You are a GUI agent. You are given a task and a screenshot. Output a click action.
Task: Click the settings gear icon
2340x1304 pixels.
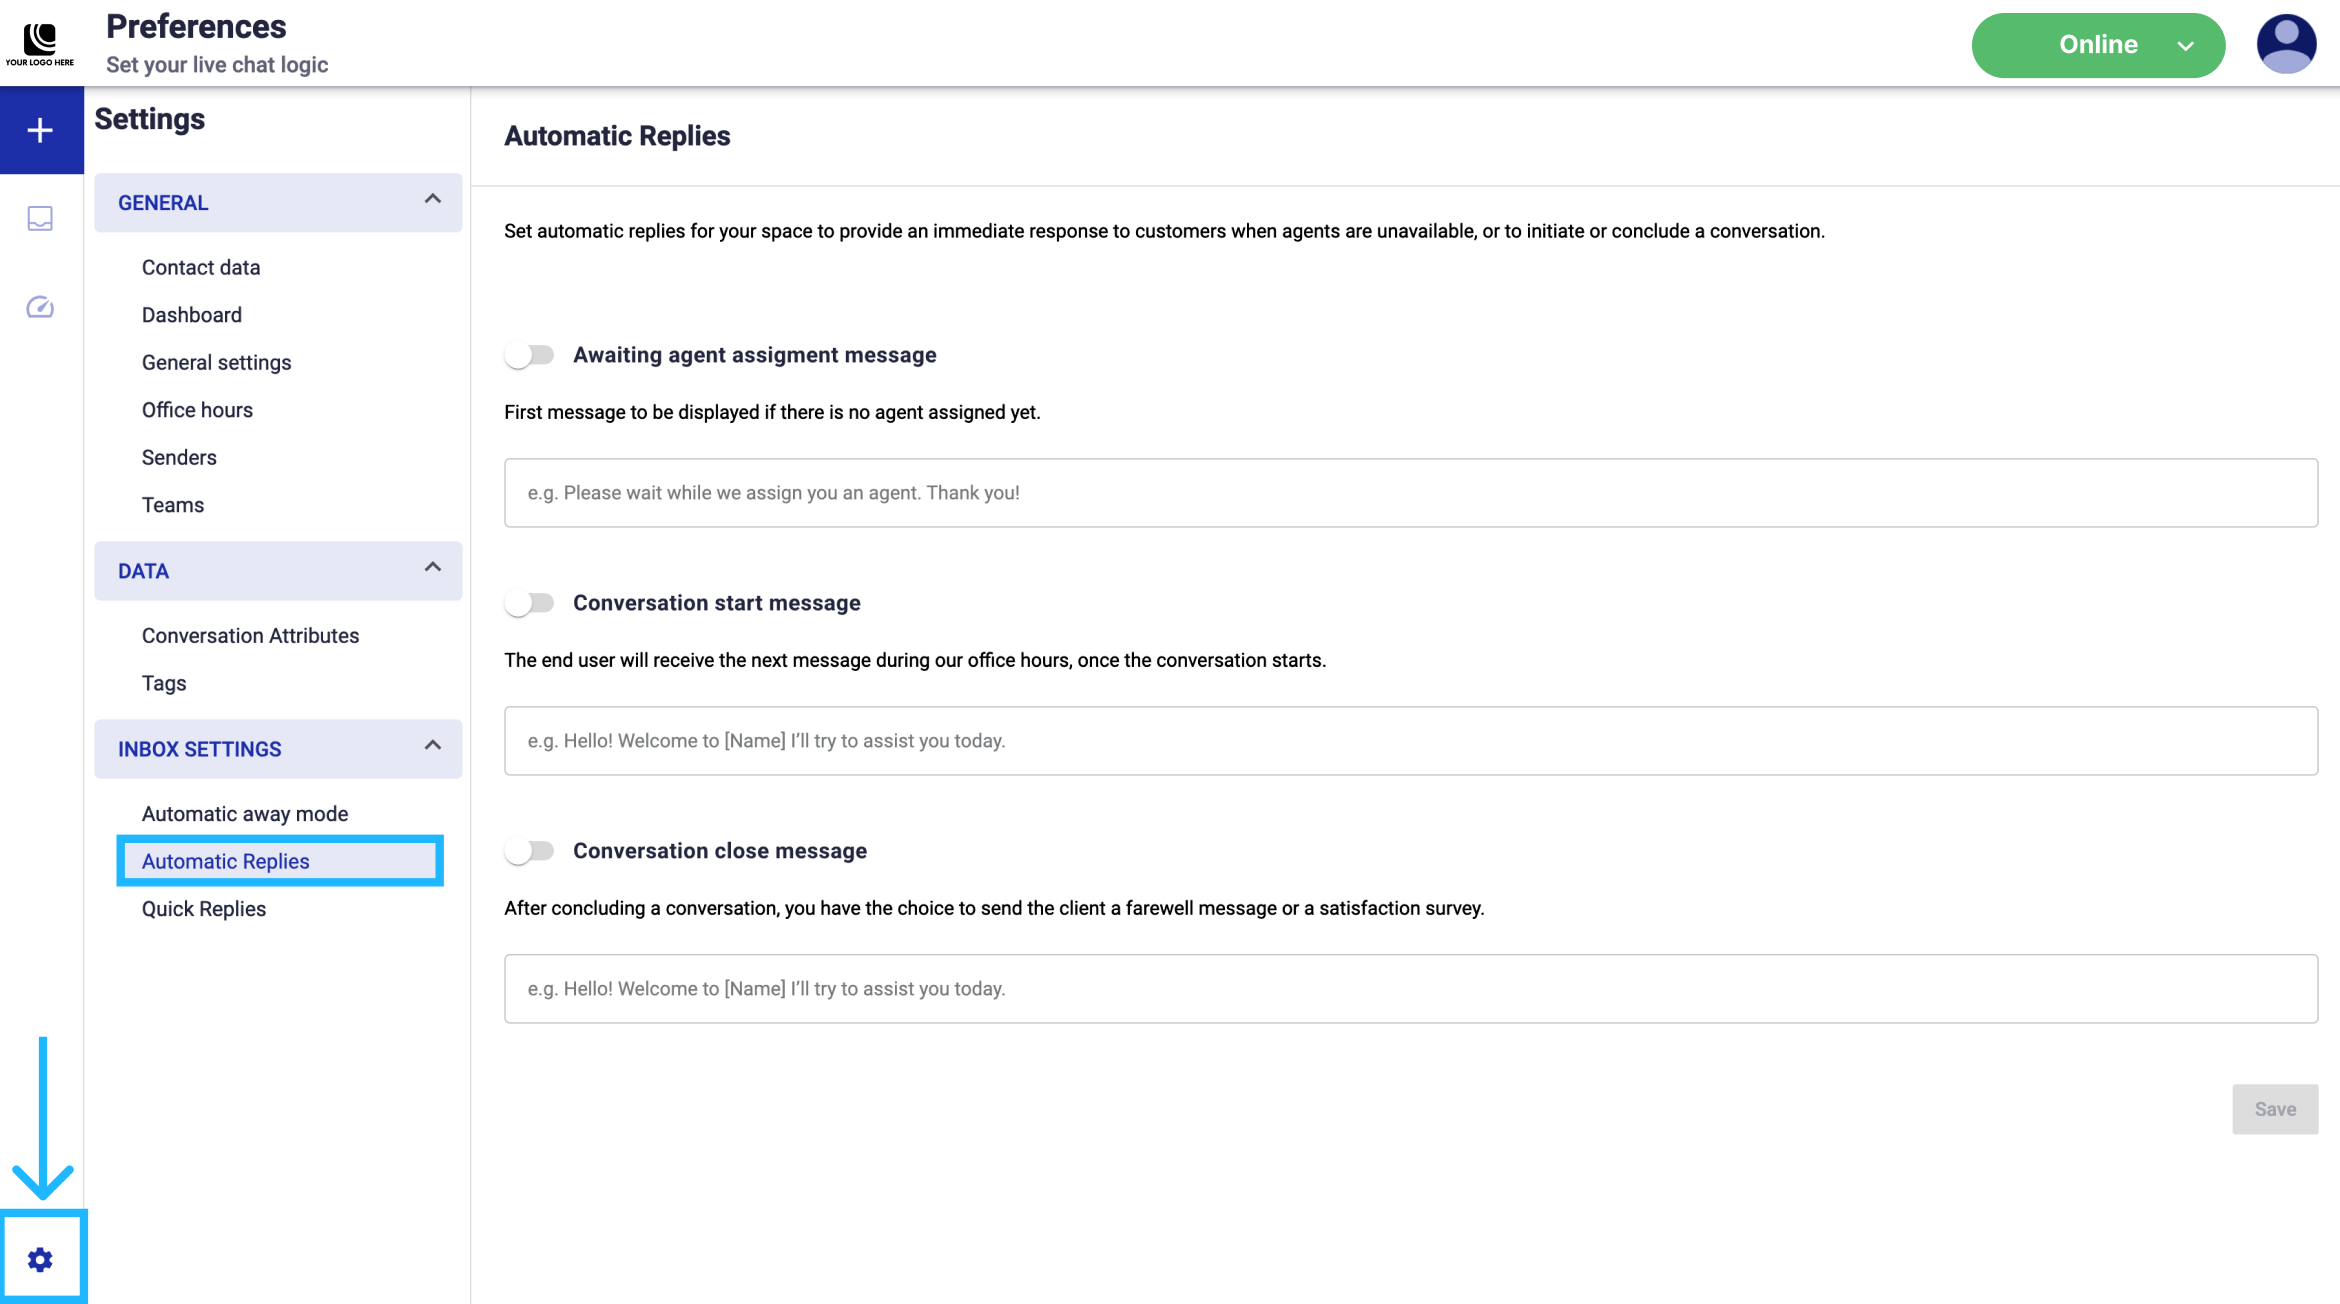40,1259
